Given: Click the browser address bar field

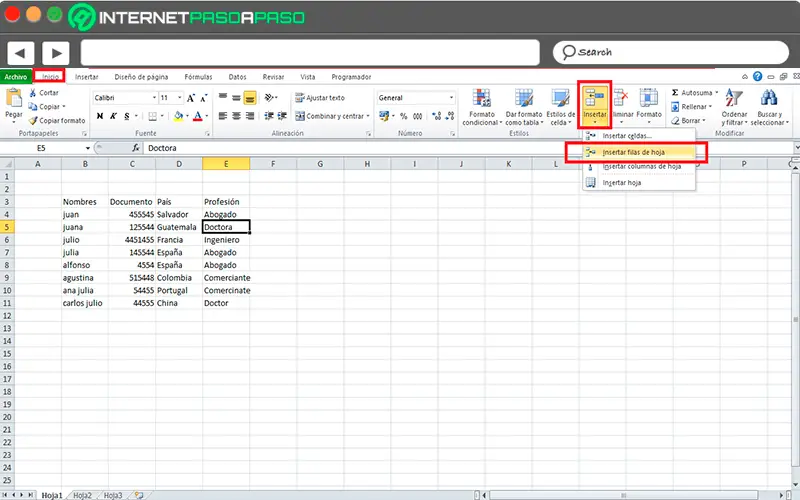Looking at the screenshot, I should pos(310,53).
